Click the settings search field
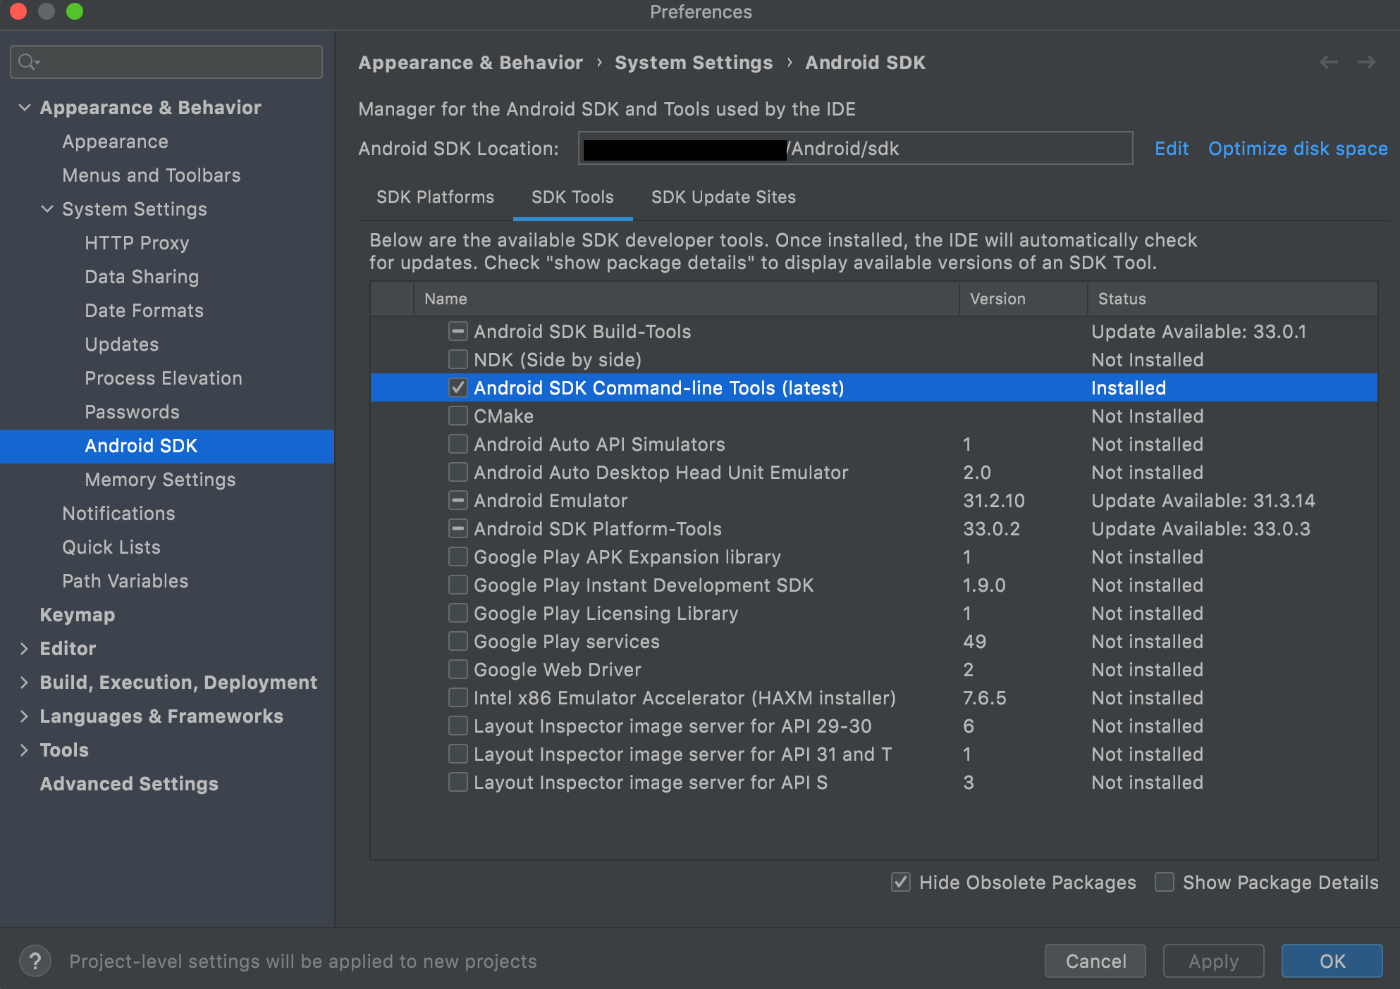This screenshot has height=989, width=1400. (x=166, y=62)
